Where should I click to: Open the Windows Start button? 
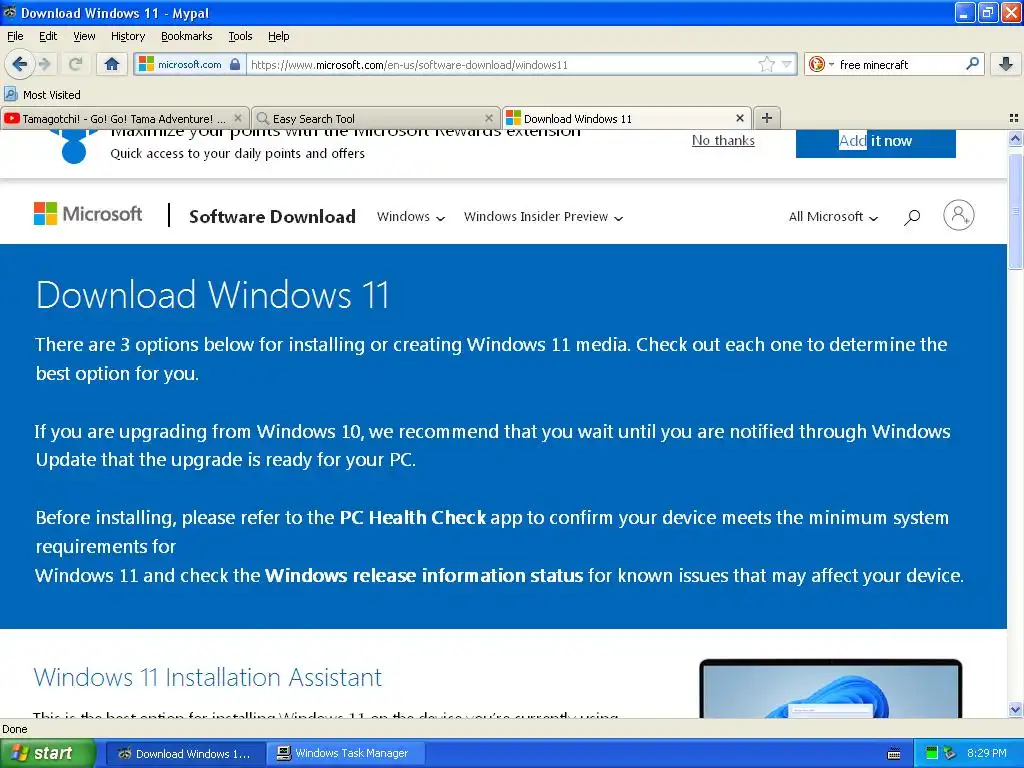47,754
